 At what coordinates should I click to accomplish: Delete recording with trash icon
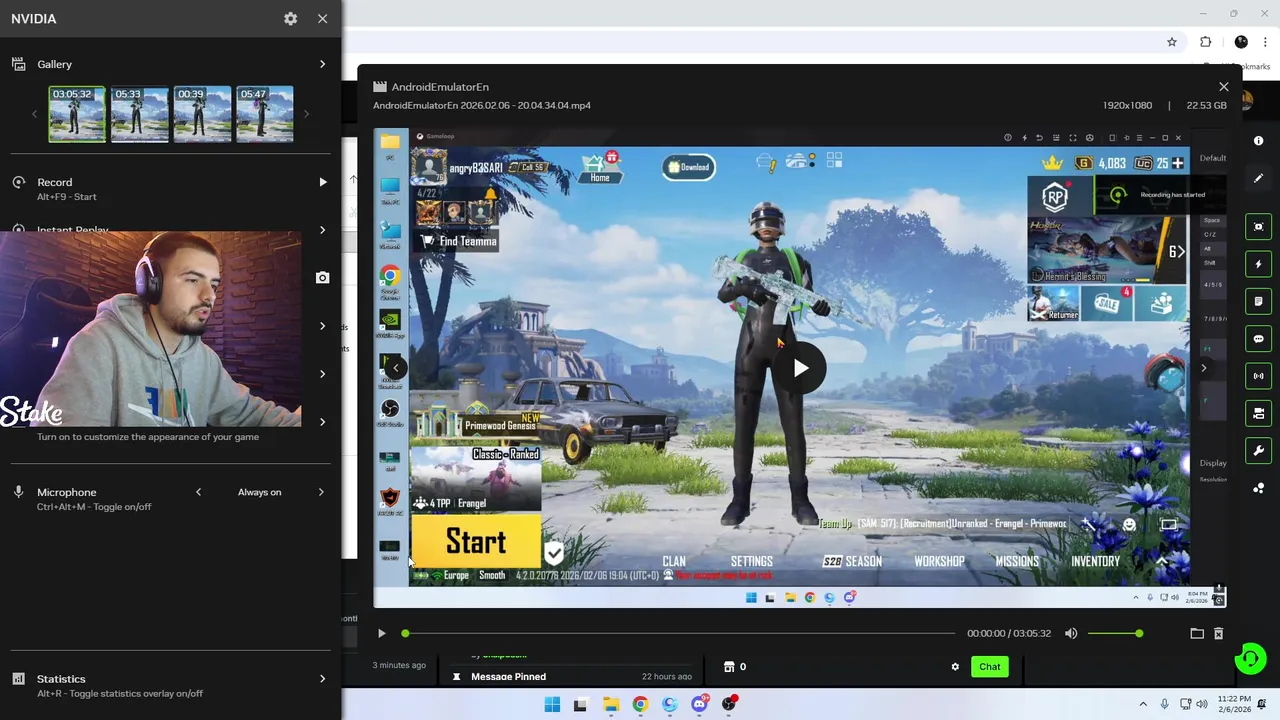click(x=1218, y=633)
